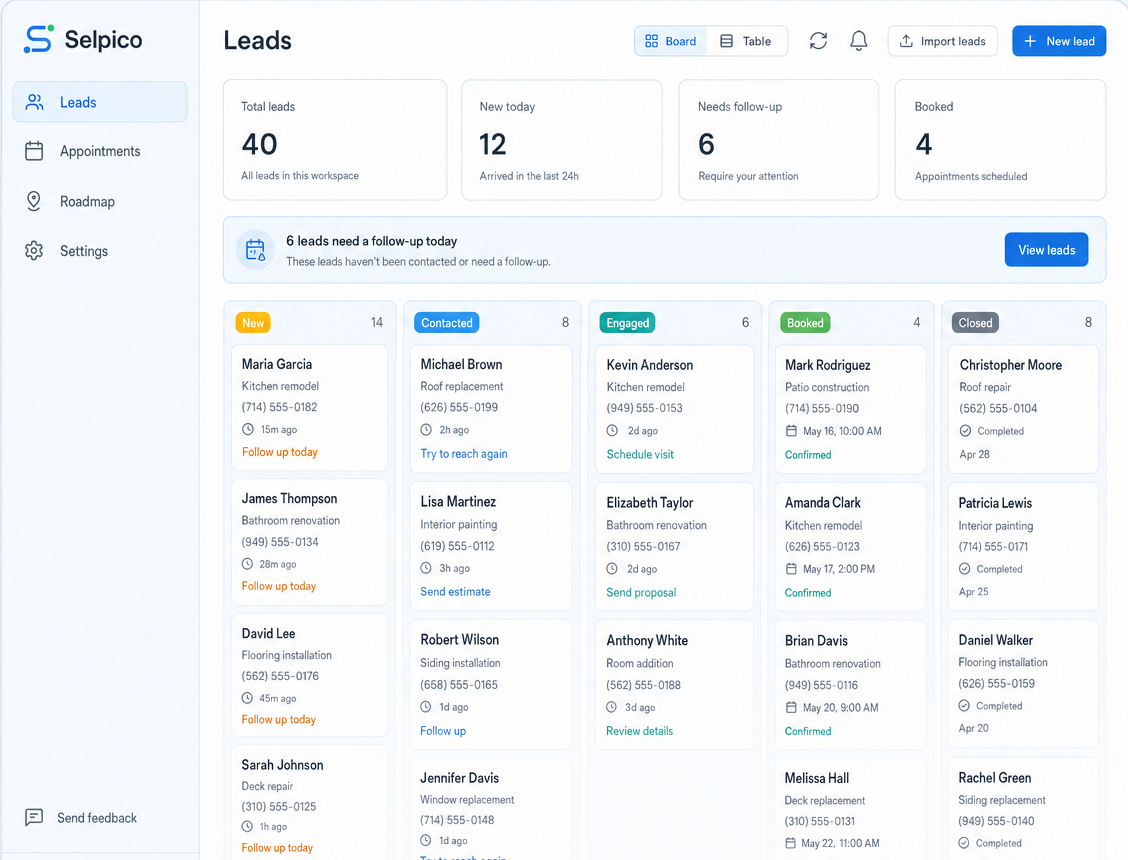This screenshot has width=1128, height=860.
Task: Open the notifications bell icon
Action: coord(858,41)
